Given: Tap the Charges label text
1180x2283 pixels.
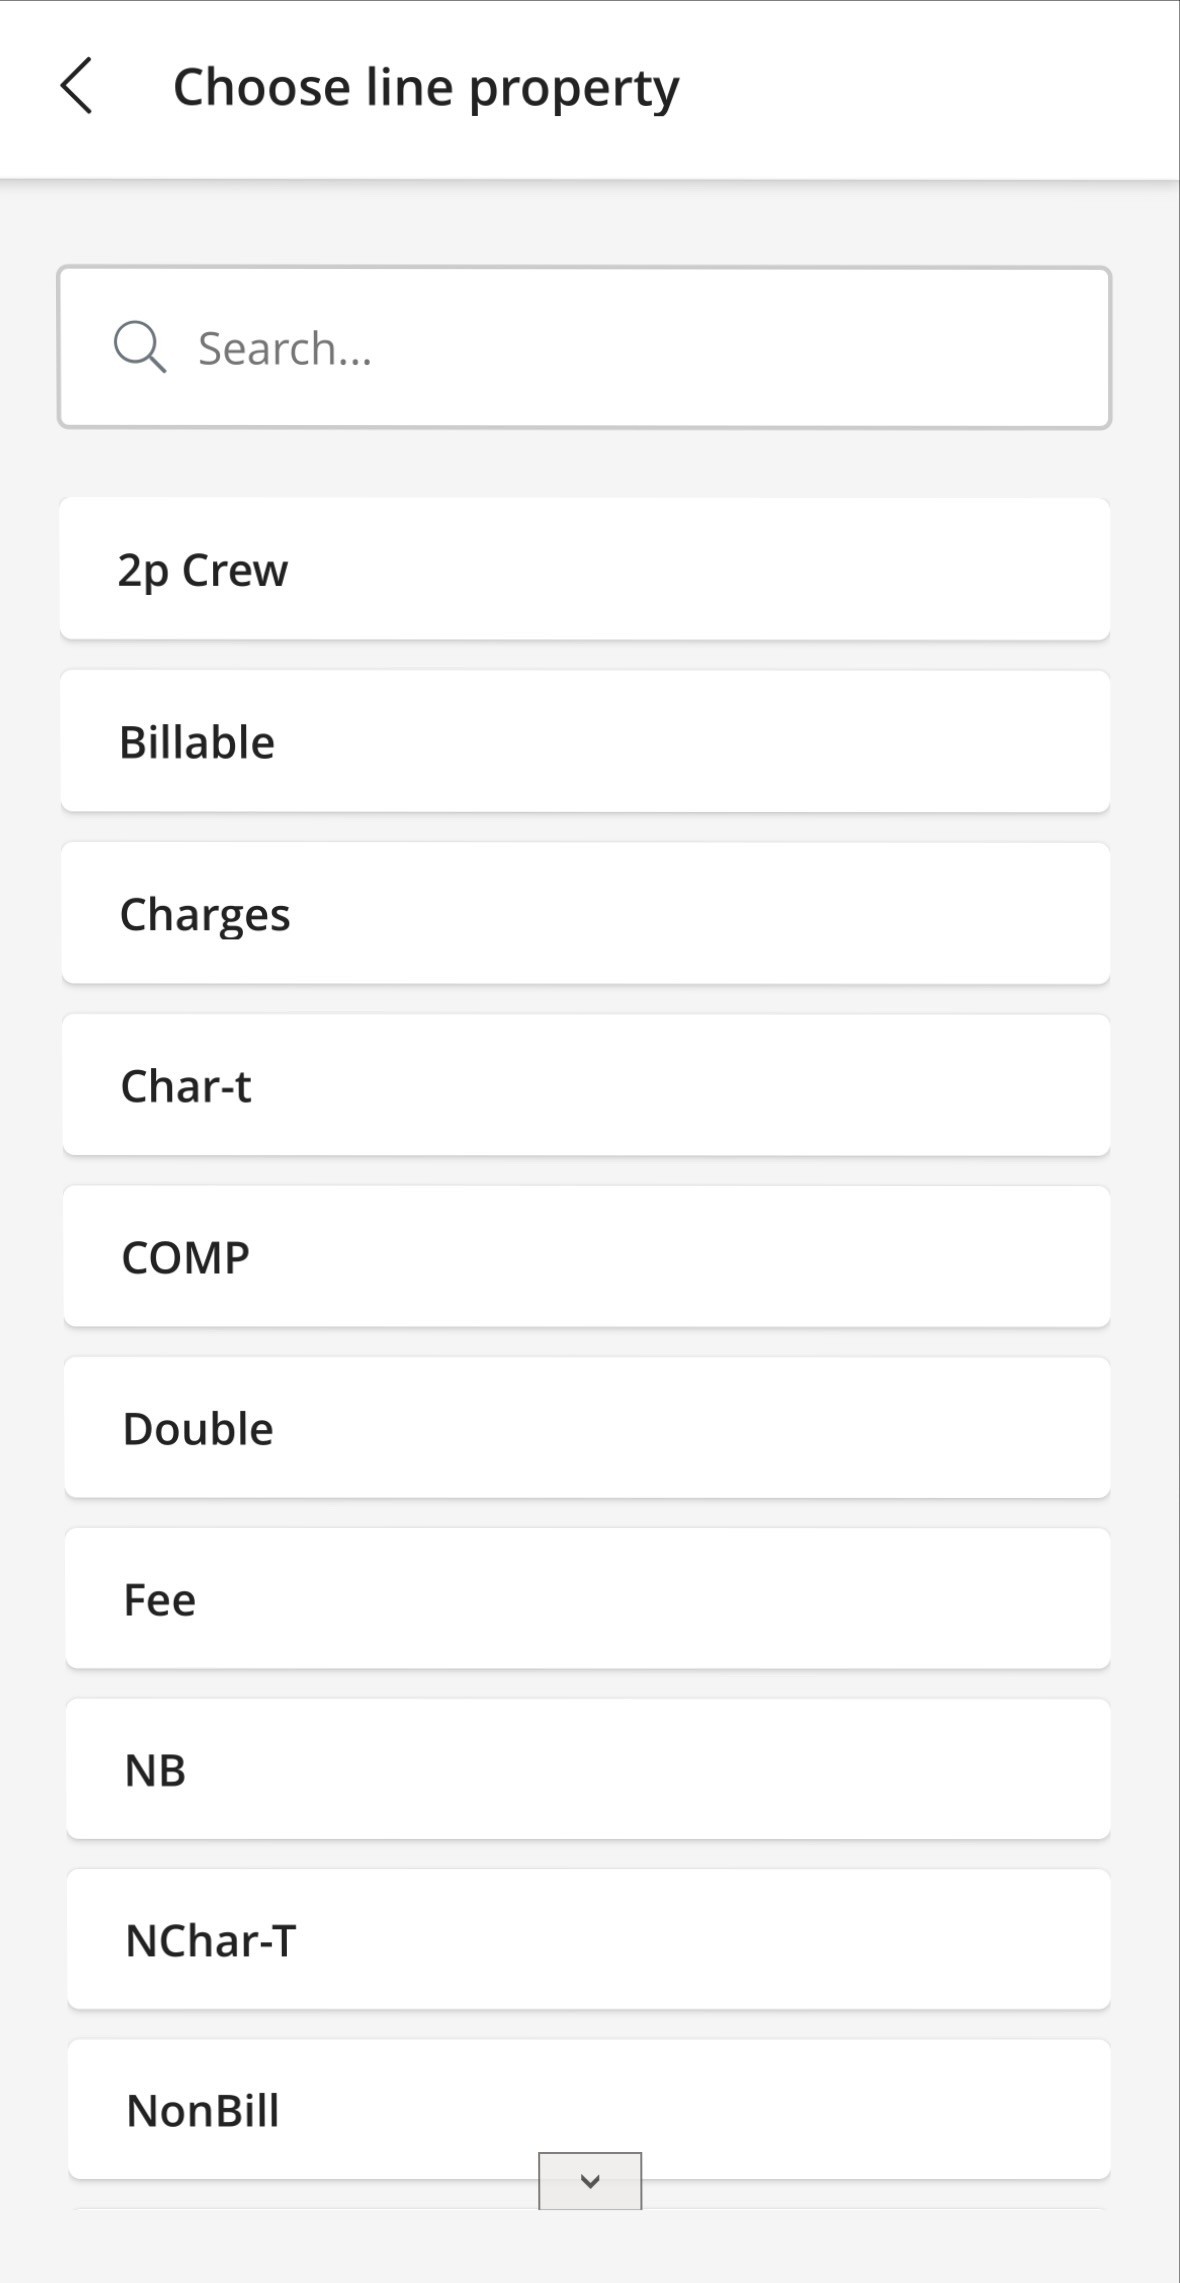Looking at the screenshot, I should coord(205,914).
